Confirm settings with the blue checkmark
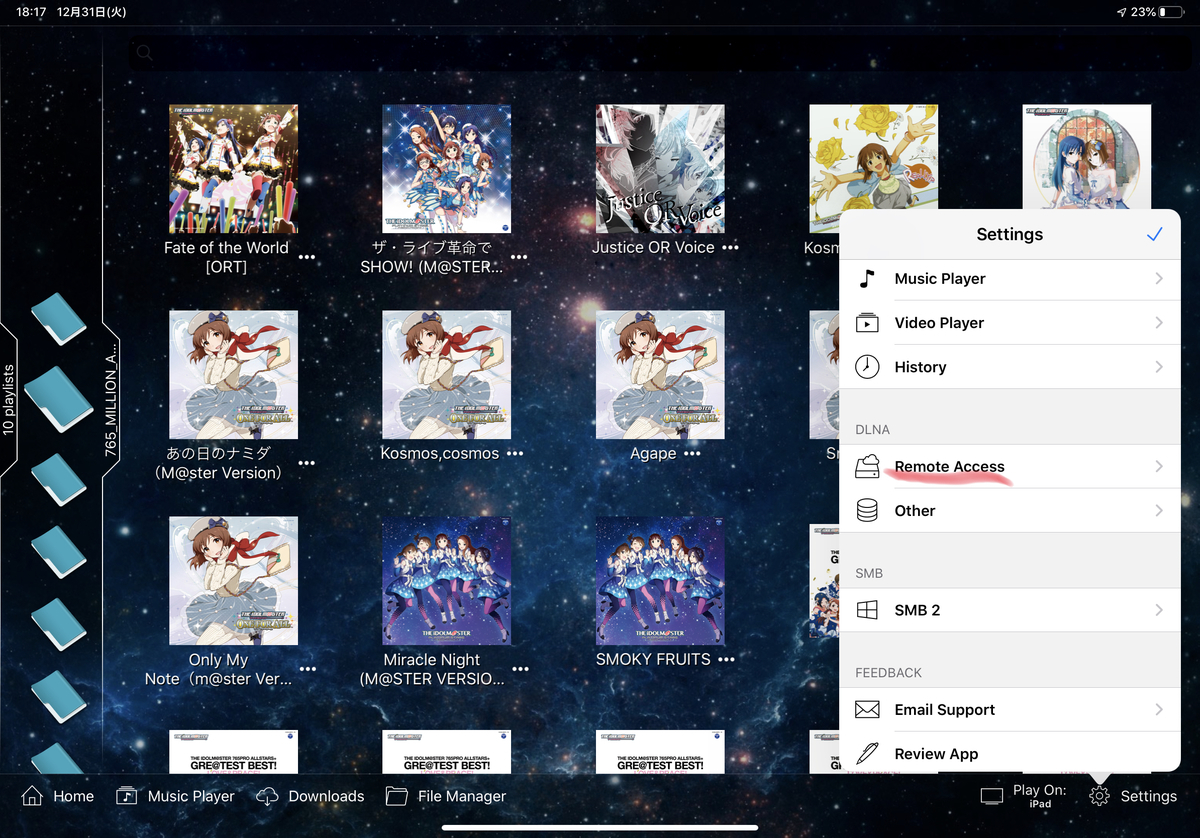1200x838 pixels. pos(1154,234)
